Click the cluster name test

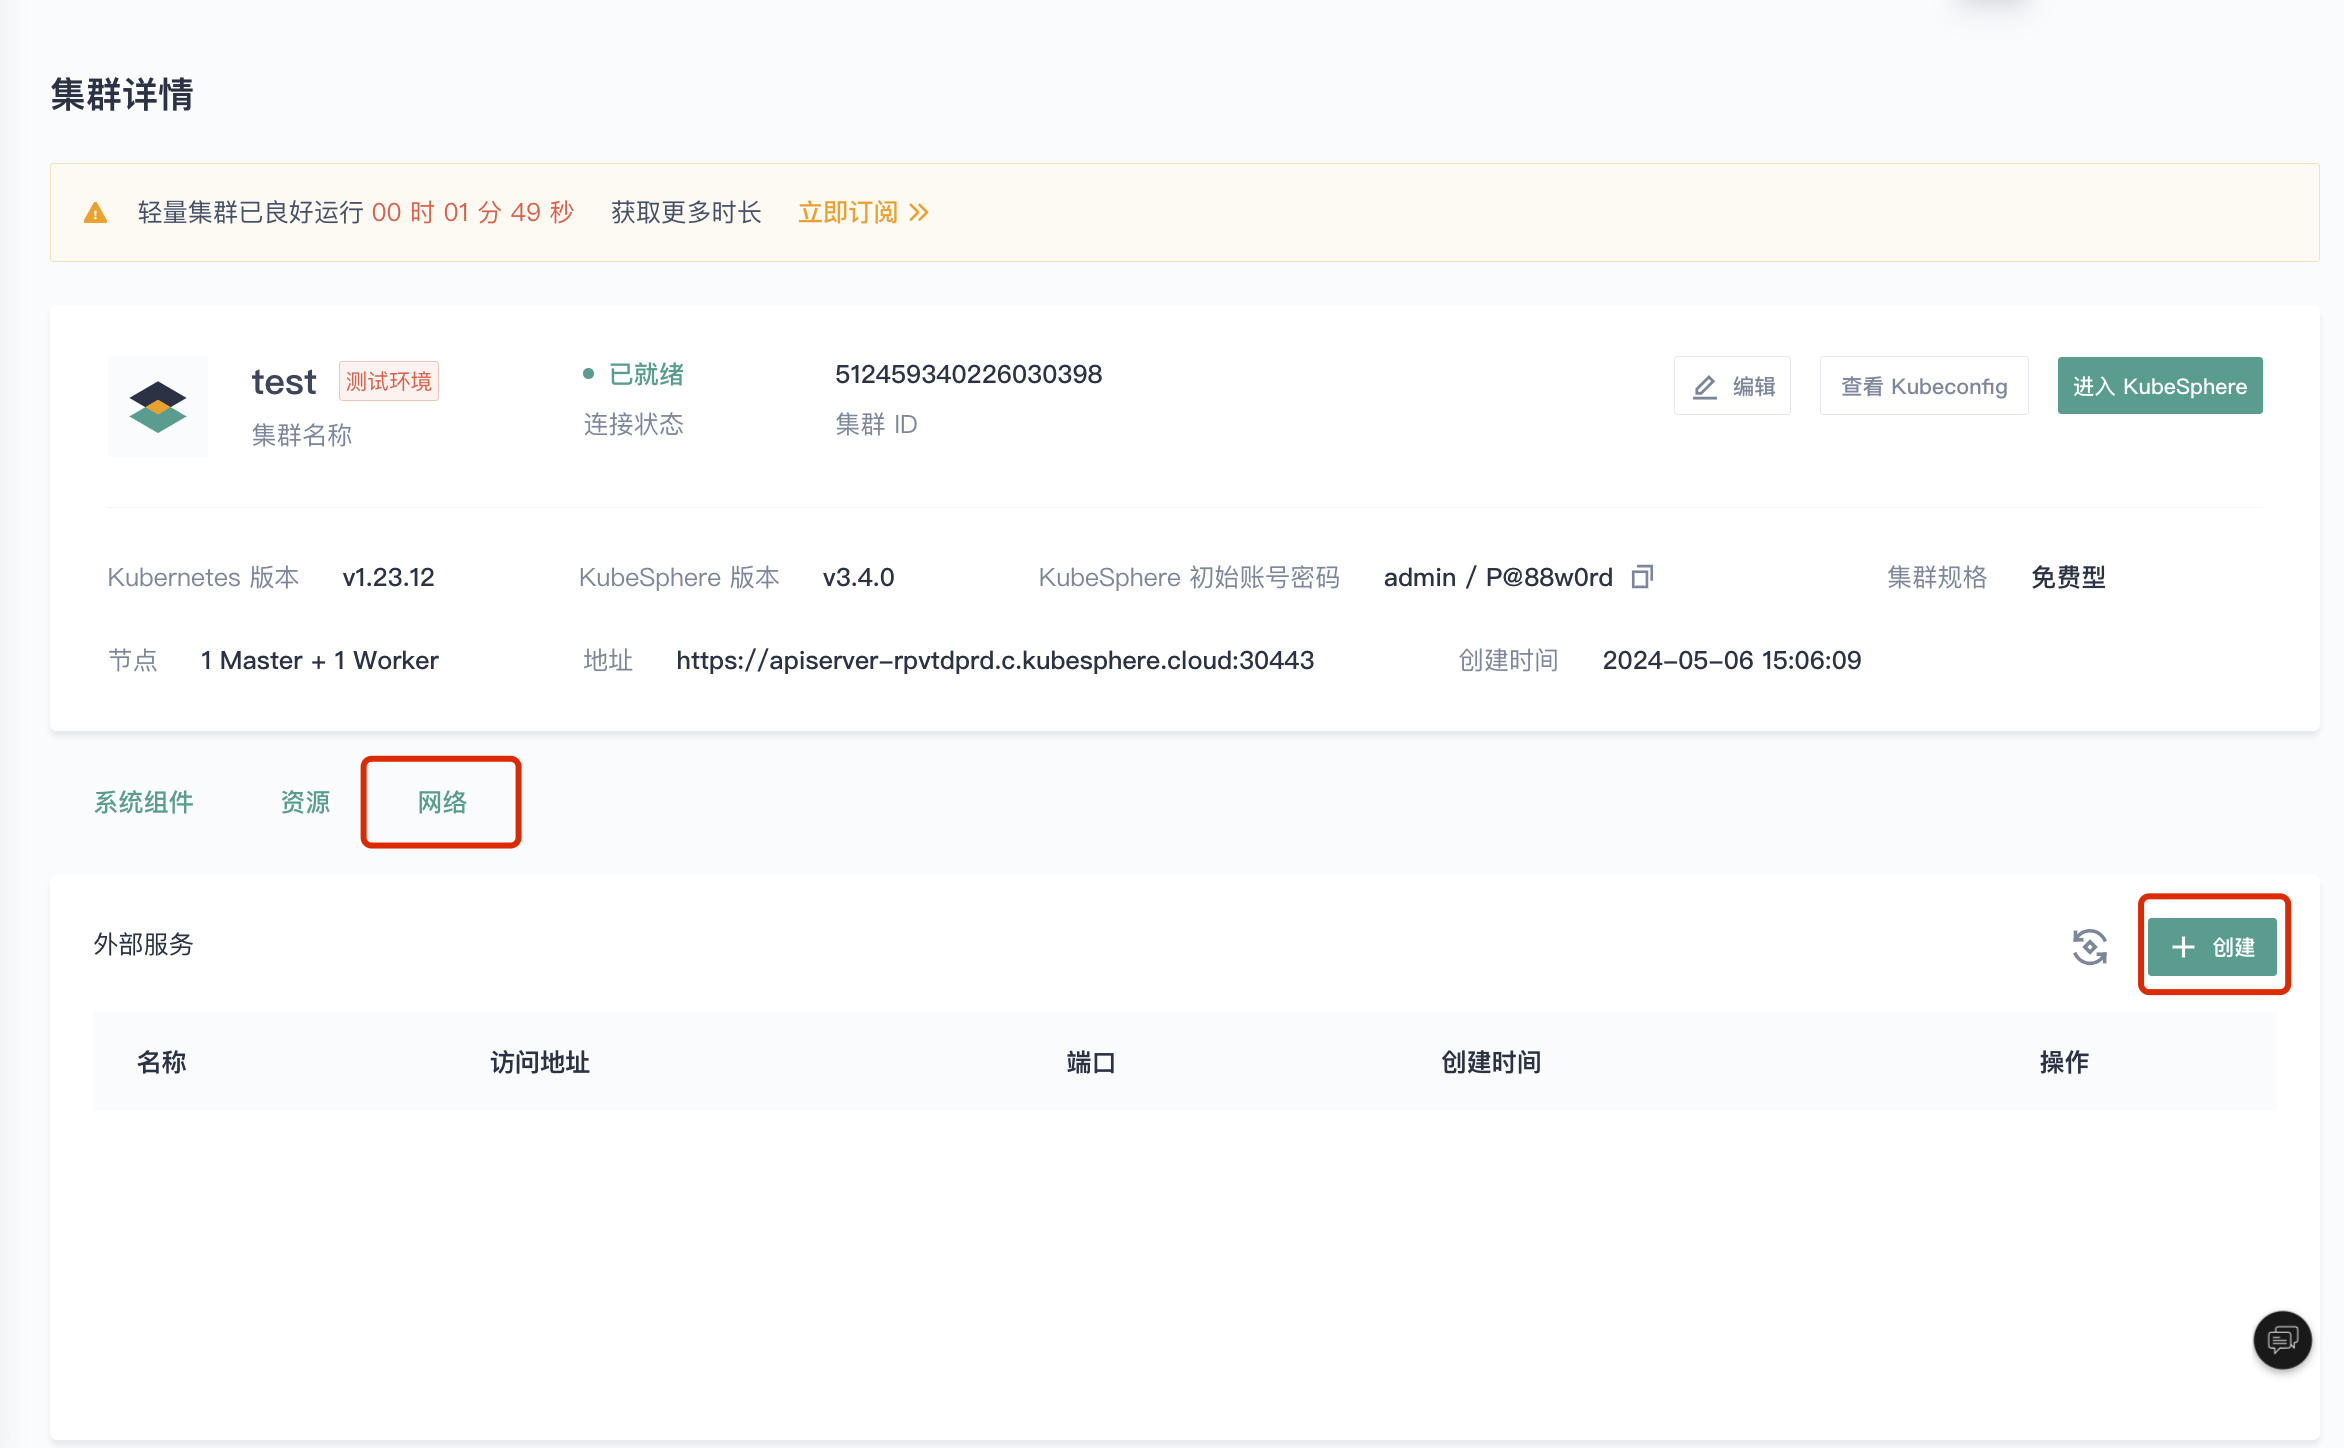[x=284, y=381]
